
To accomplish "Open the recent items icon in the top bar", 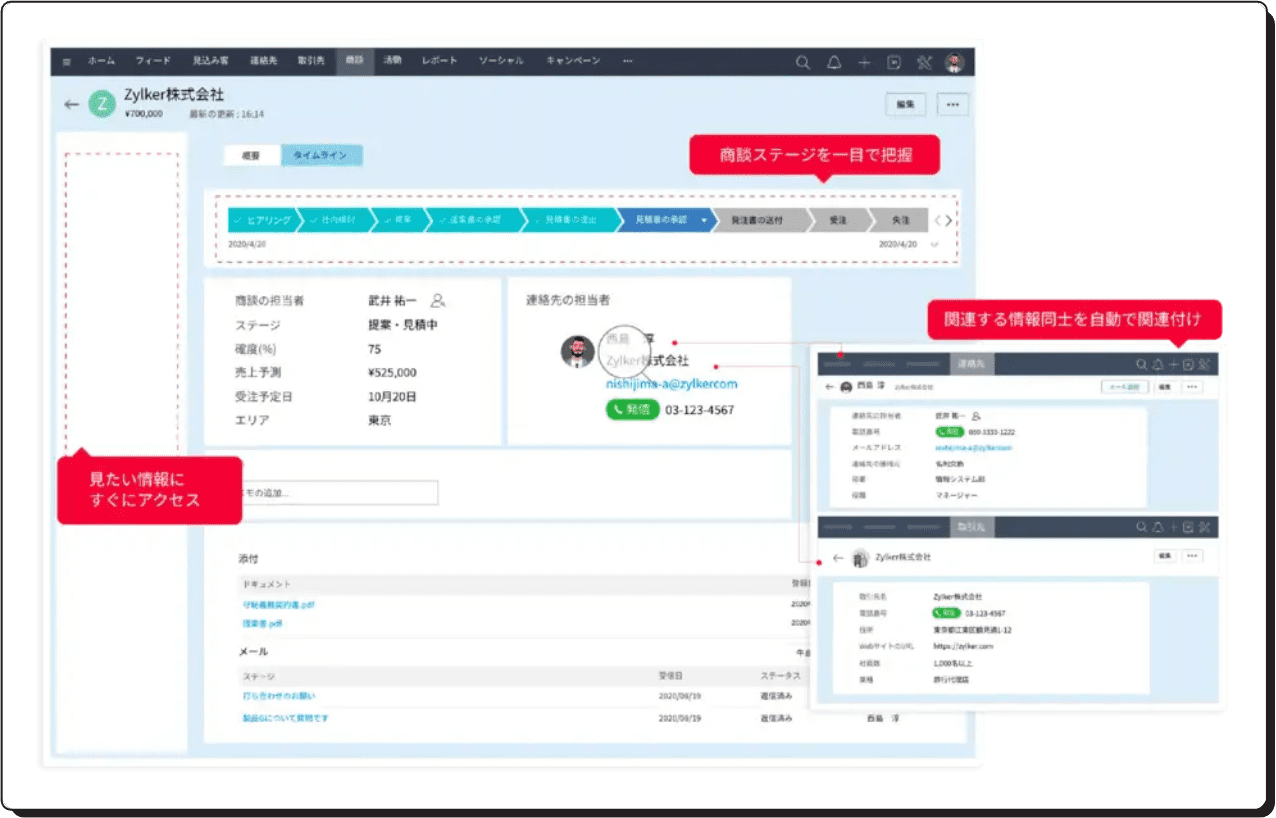I will 893,62.
